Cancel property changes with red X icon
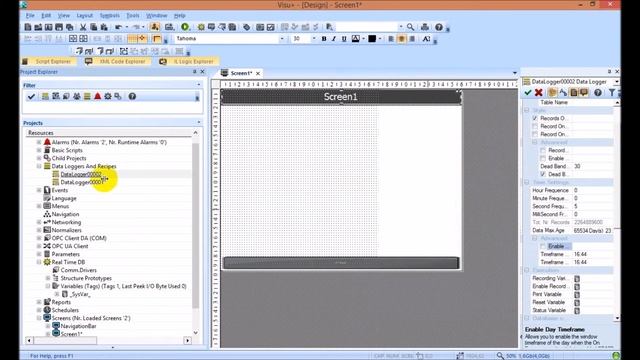640x360 pixels. point(538,93)
